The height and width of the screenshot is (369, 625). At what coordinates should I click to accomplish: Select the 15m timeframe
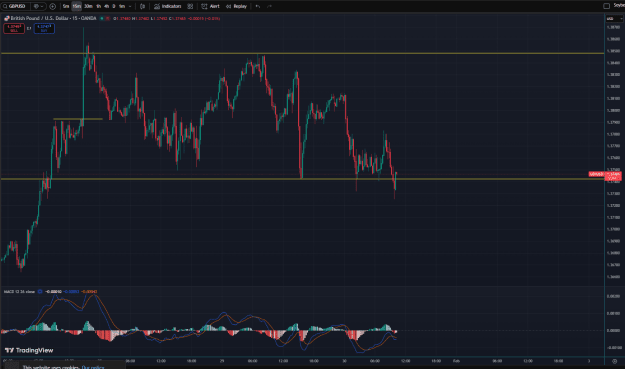(77, 6)
